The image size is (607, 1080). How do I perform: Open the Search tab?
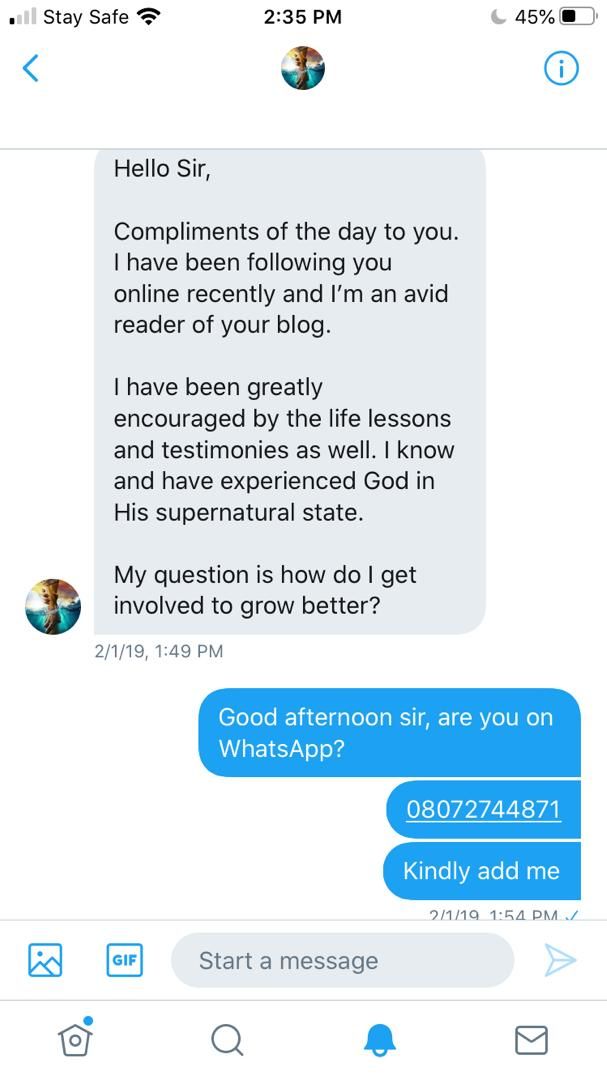(227, 1040)
